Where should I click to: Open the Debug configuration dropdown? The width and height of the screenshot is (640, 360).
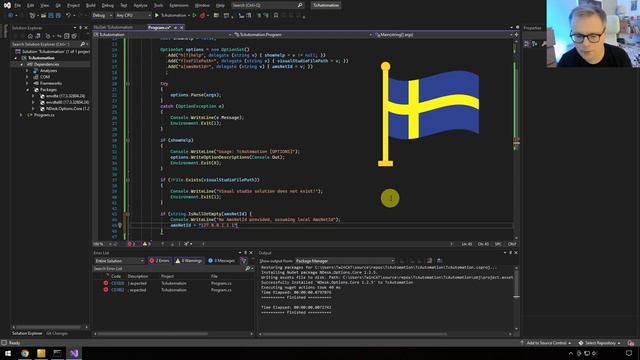[102, 15]
